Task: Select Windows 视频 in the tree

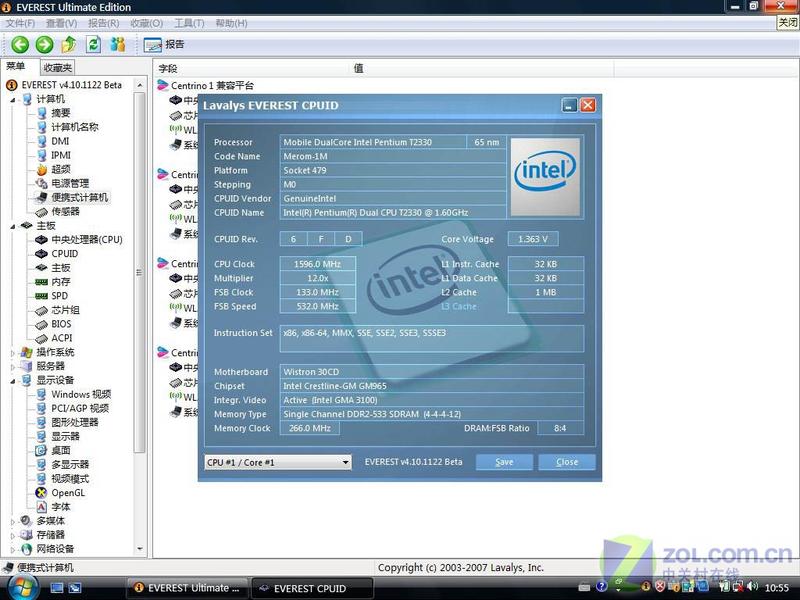Action: (81, 394)
